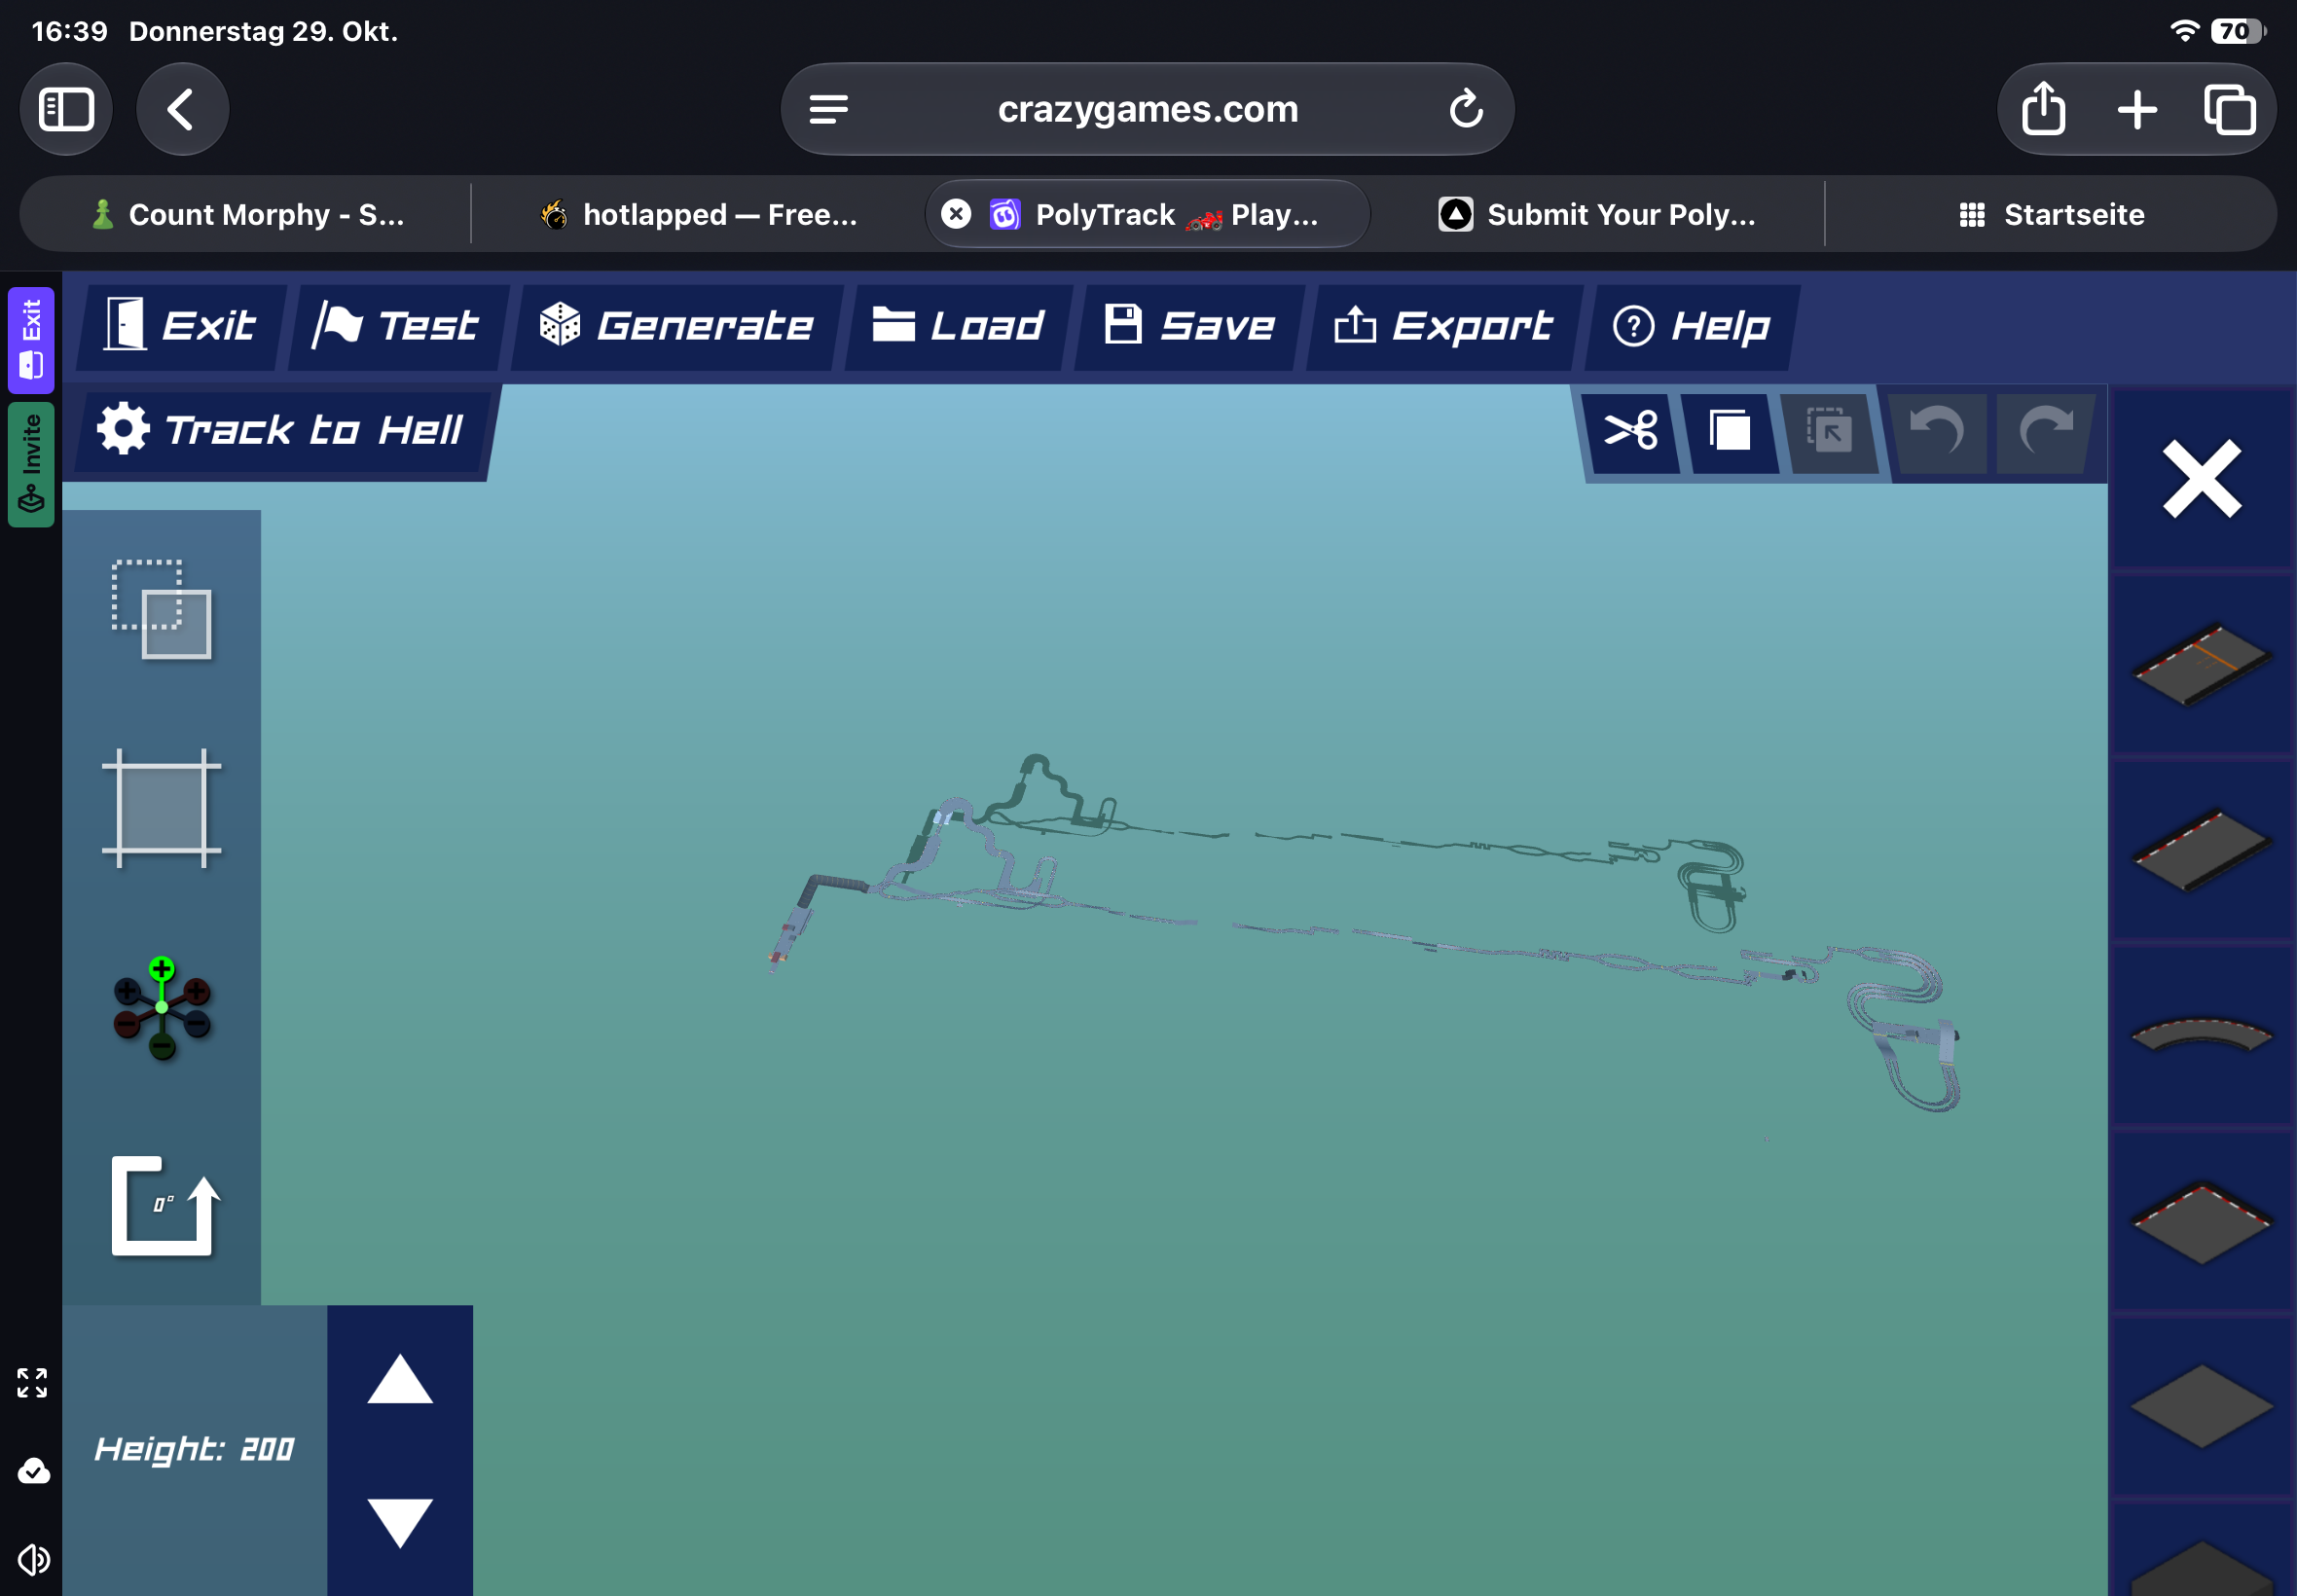Exit the PolyTrack track editor
This screenshot has height=1596, width=2297.
point(182,326)
